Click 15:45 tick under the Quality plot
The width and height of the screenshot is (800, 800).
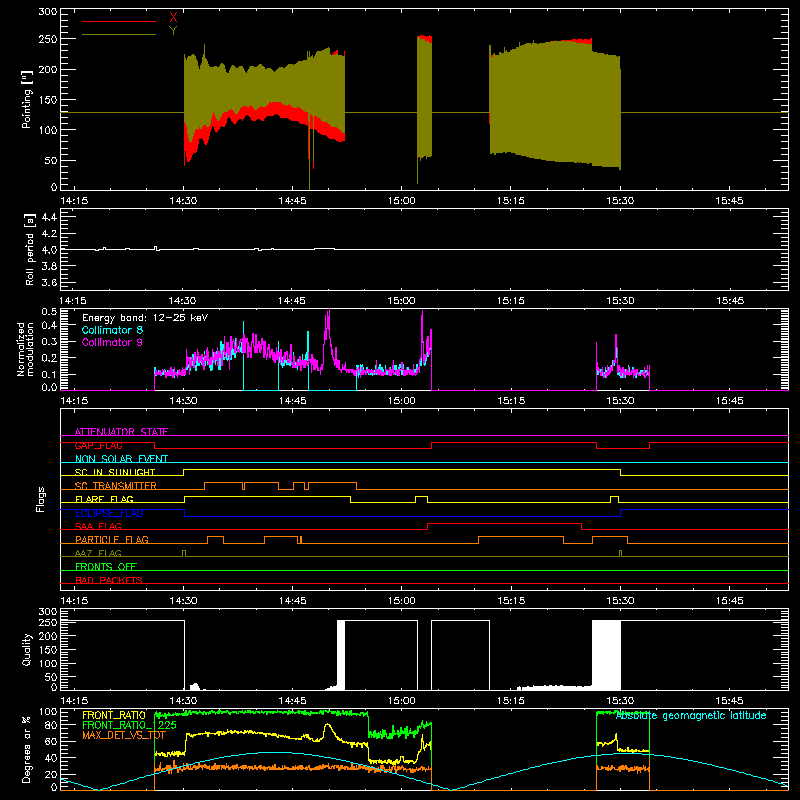[x=729, y=701]
